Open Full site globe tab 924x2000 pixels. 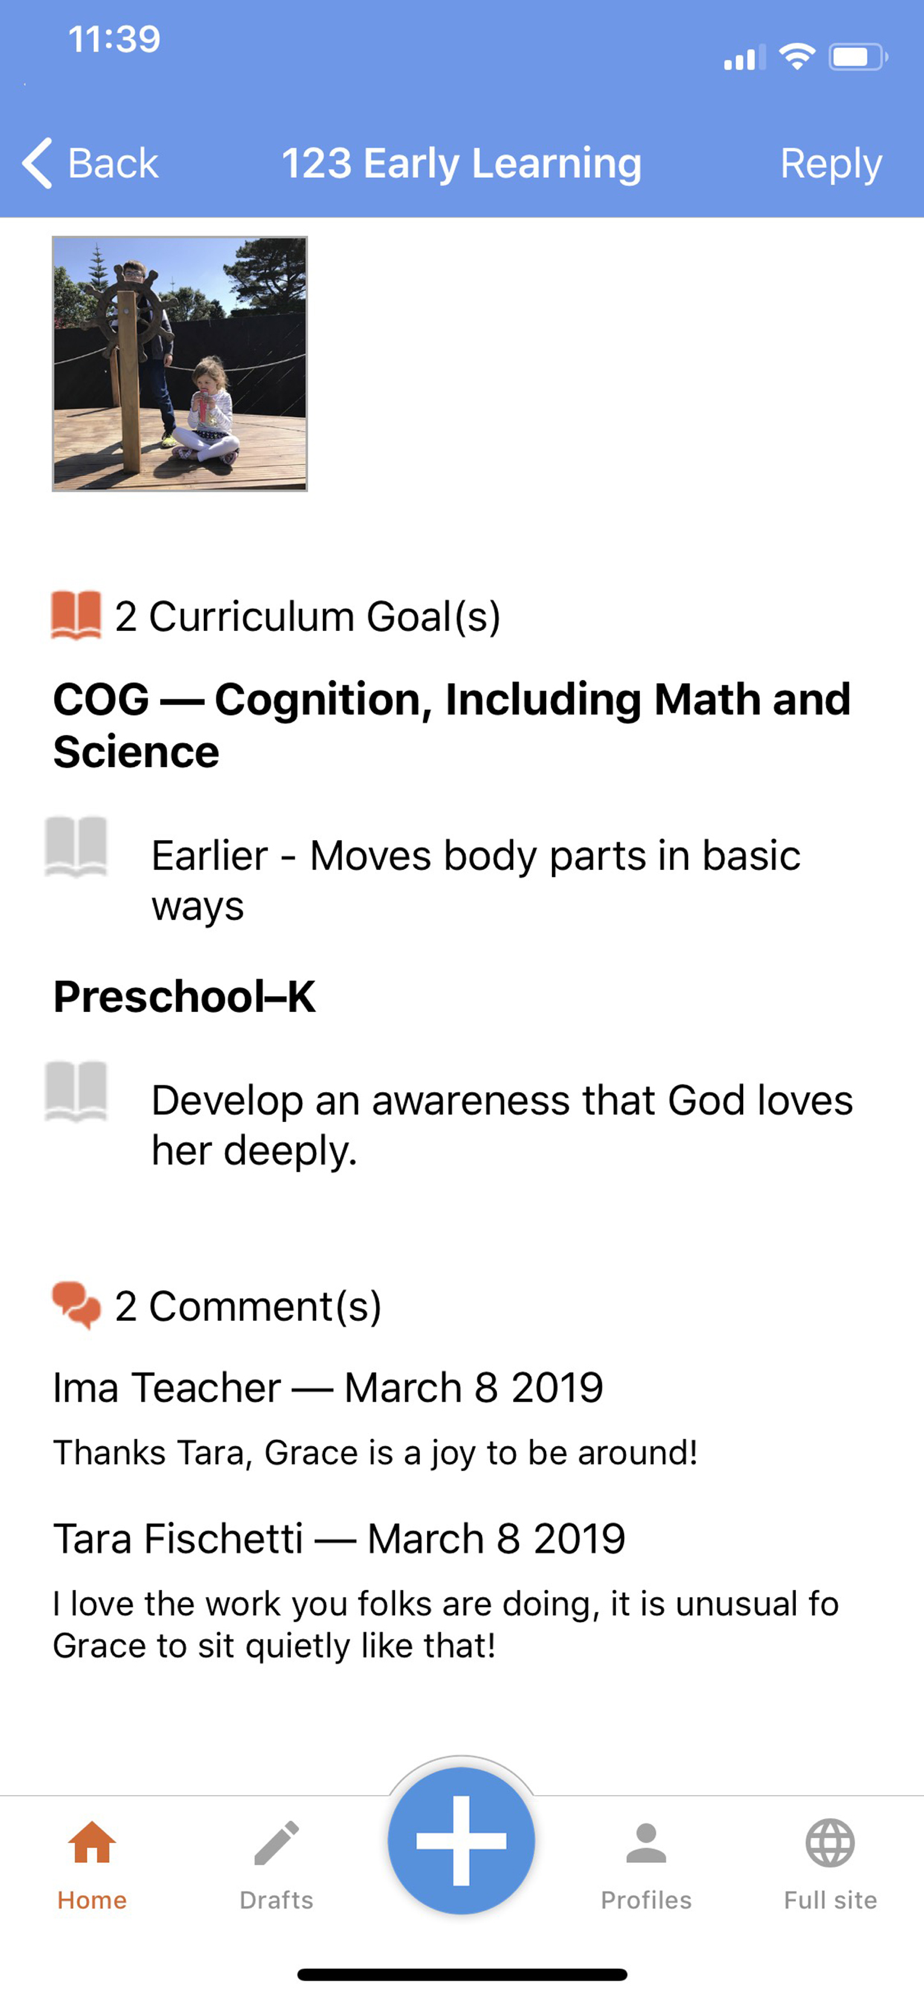830,1866
